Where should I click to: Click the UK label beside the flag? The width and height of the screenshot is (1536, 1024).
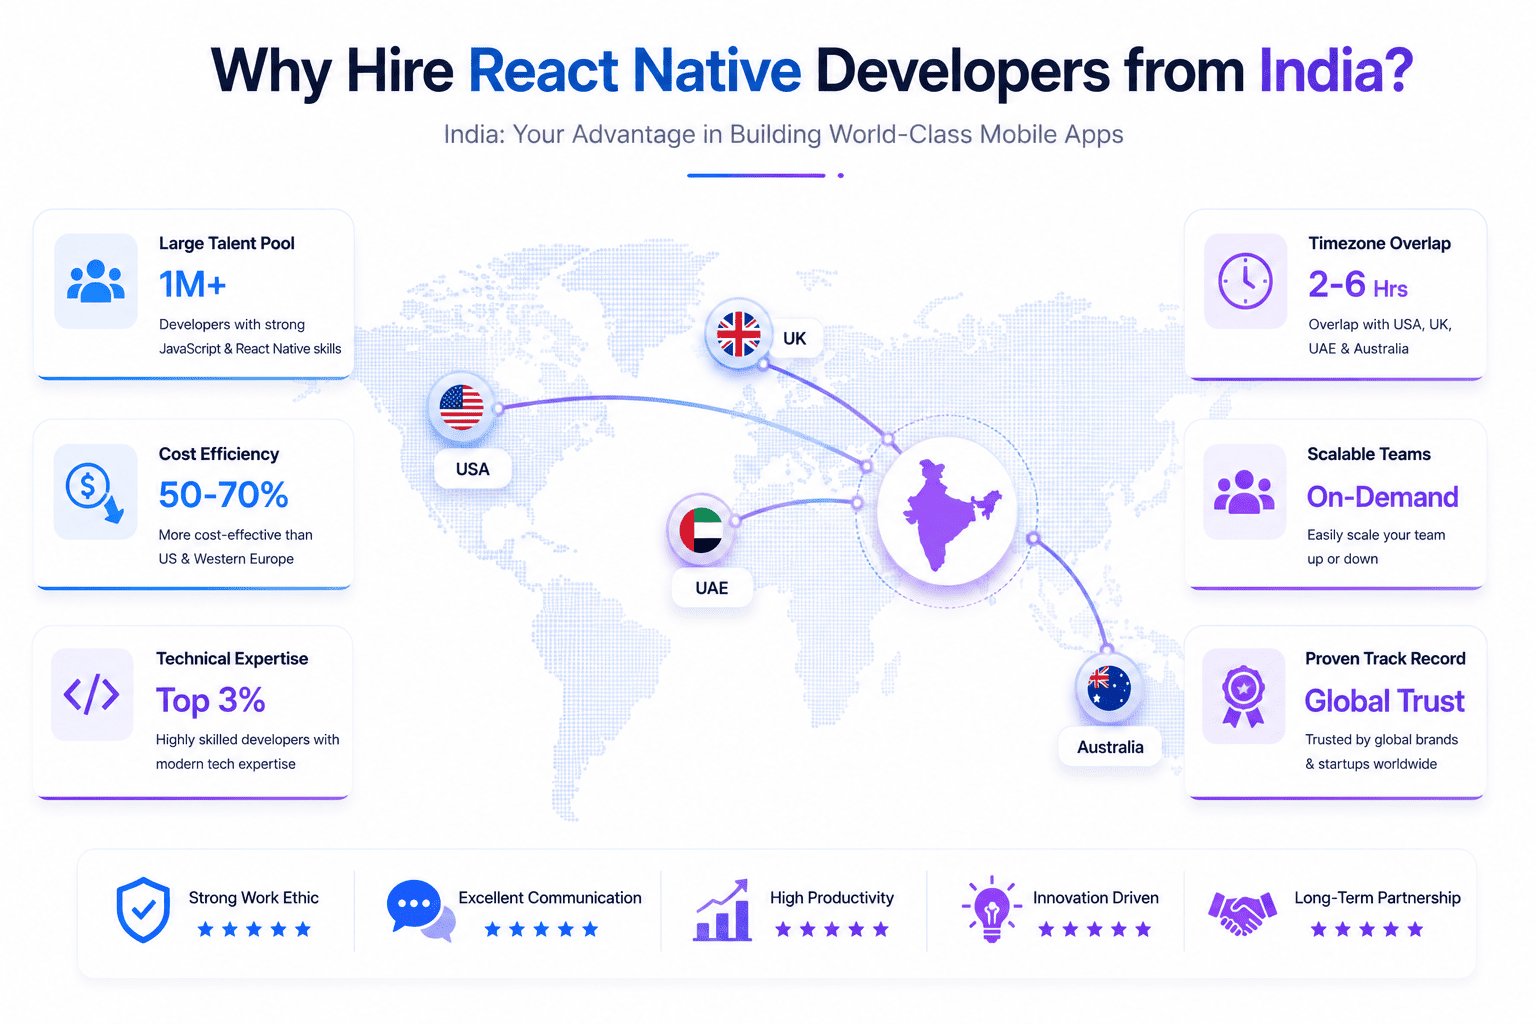795,338
